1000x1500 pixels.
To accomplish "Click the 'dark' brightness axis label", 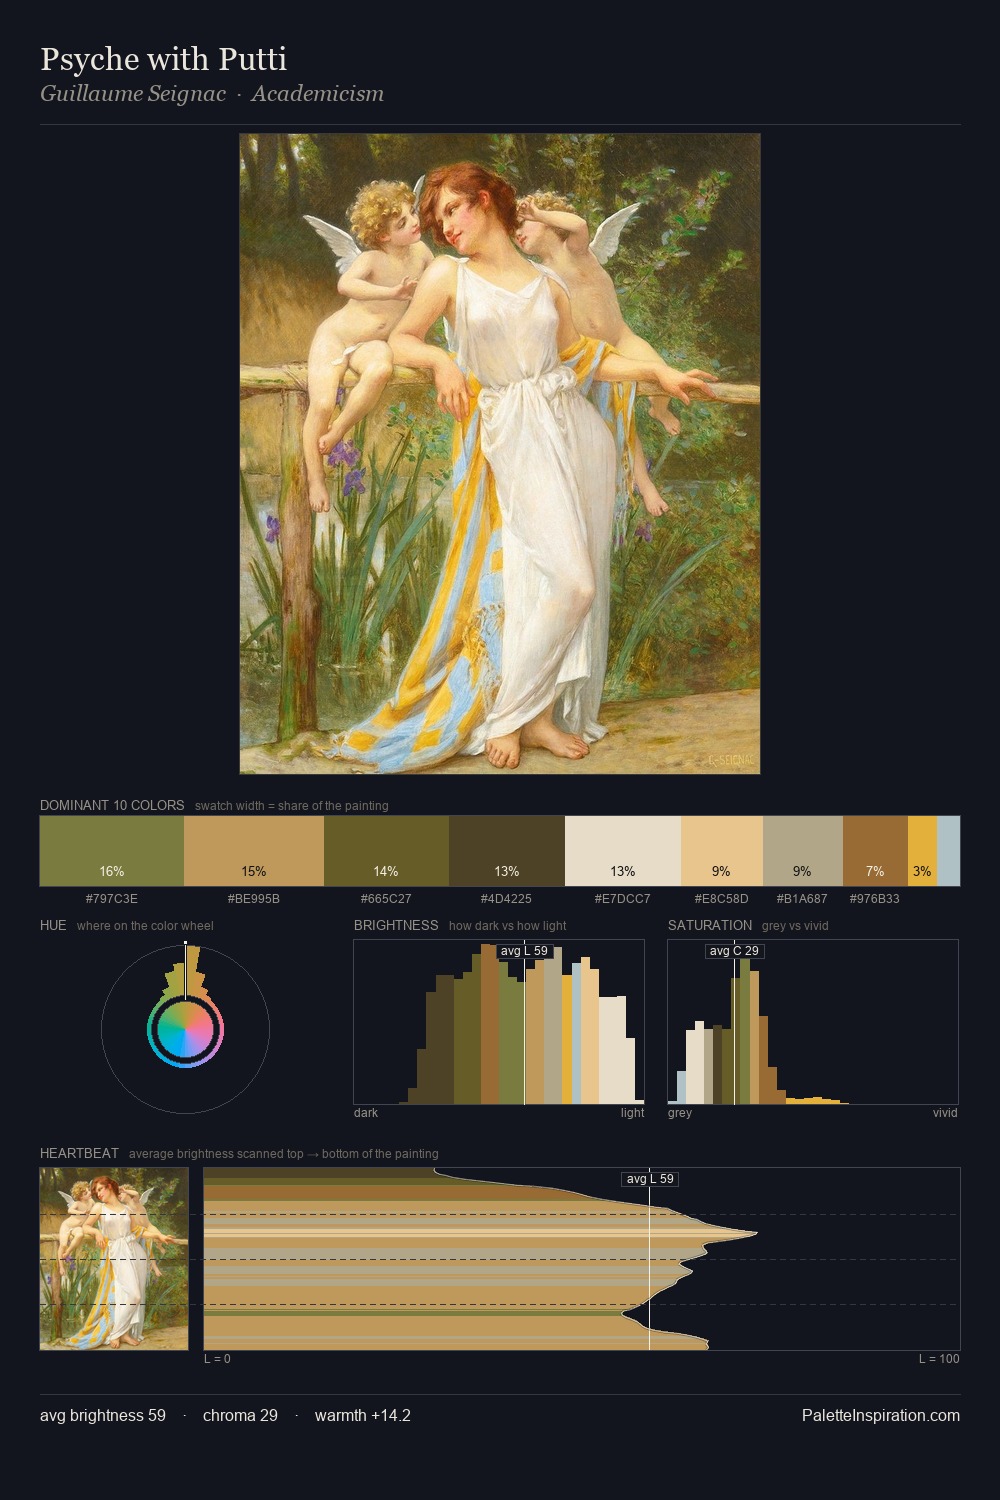I will pos(366,1112).
